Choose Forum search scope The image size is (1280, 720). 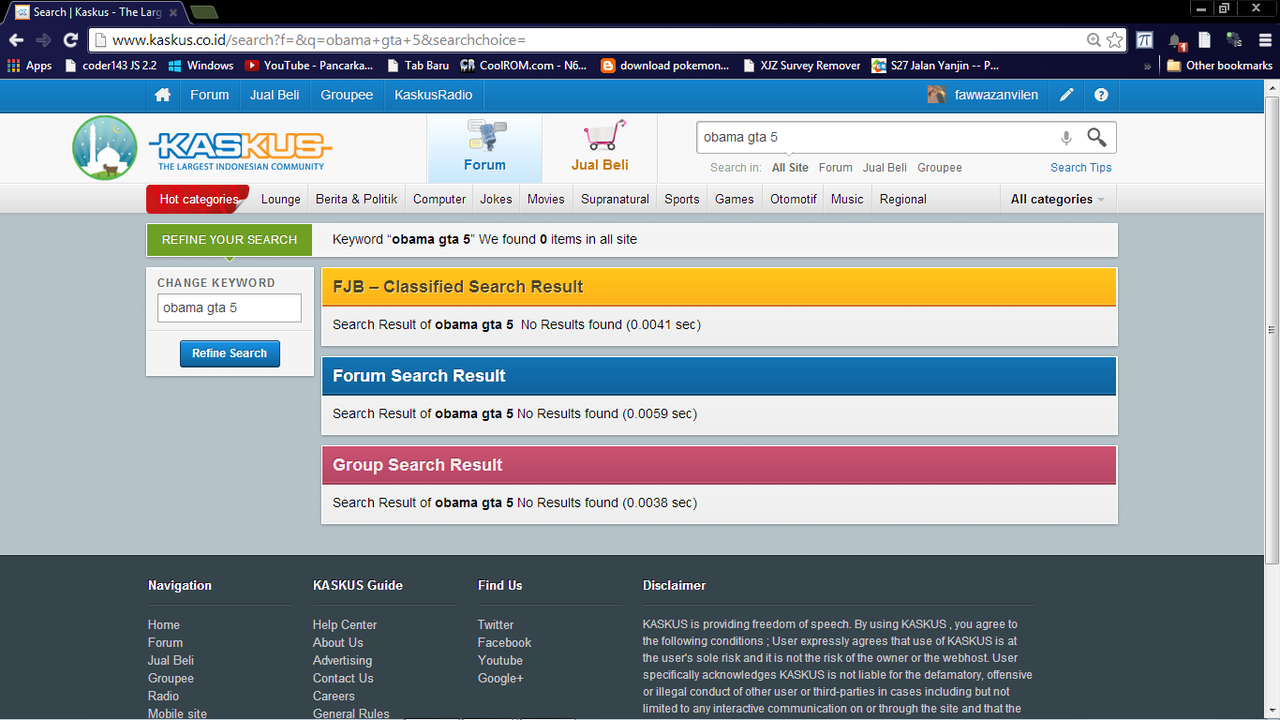[836, 168]
